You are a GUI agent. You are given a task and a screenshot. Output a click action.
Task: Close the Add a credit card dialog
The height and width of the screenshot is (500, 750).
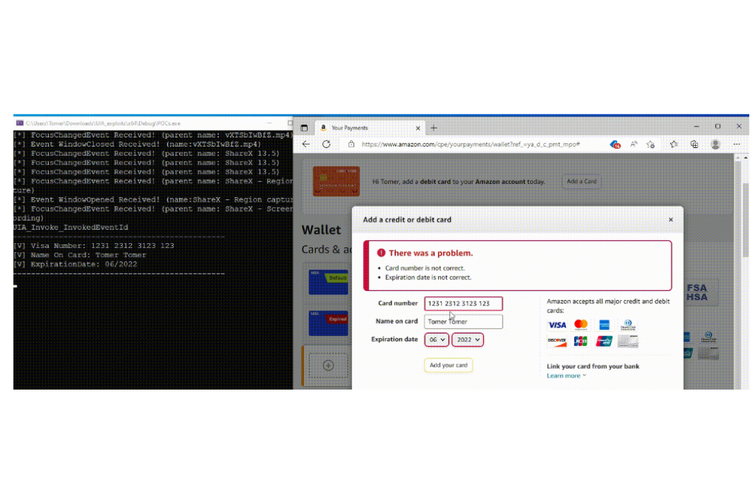tap(671, 220)
